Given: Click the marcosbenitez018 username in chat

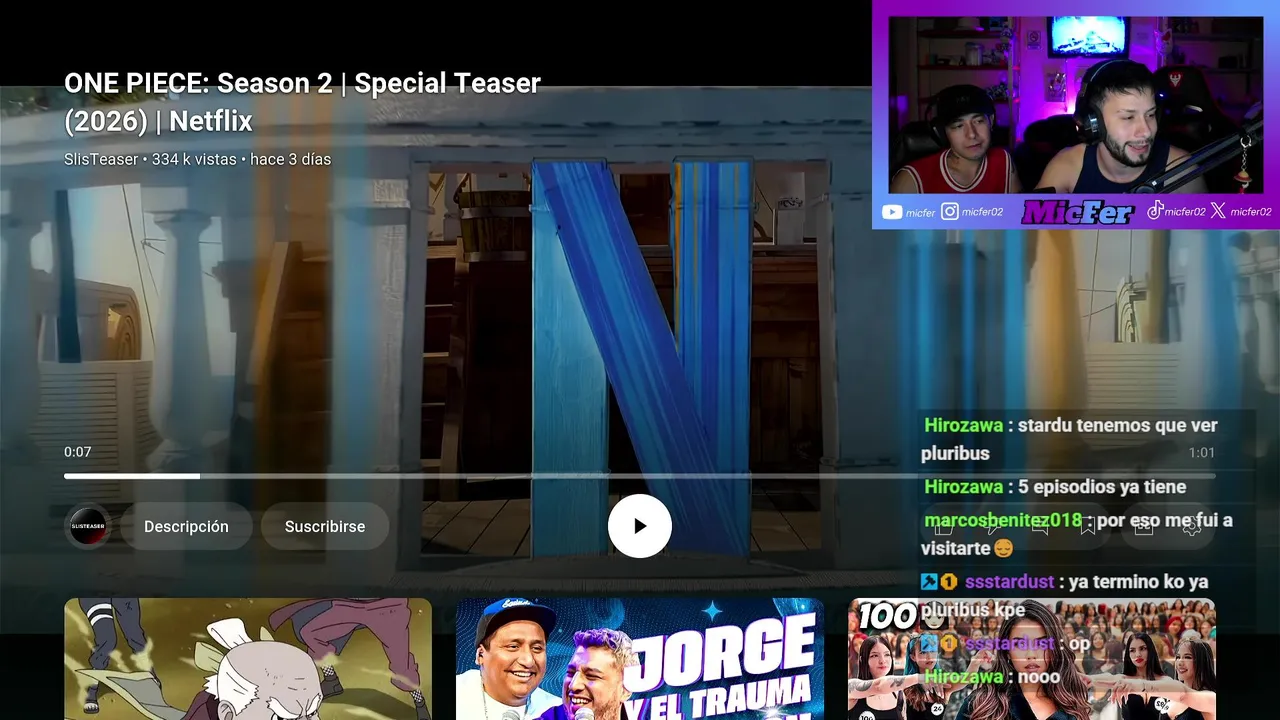Looking at the screenshot, I should 1003,521.
